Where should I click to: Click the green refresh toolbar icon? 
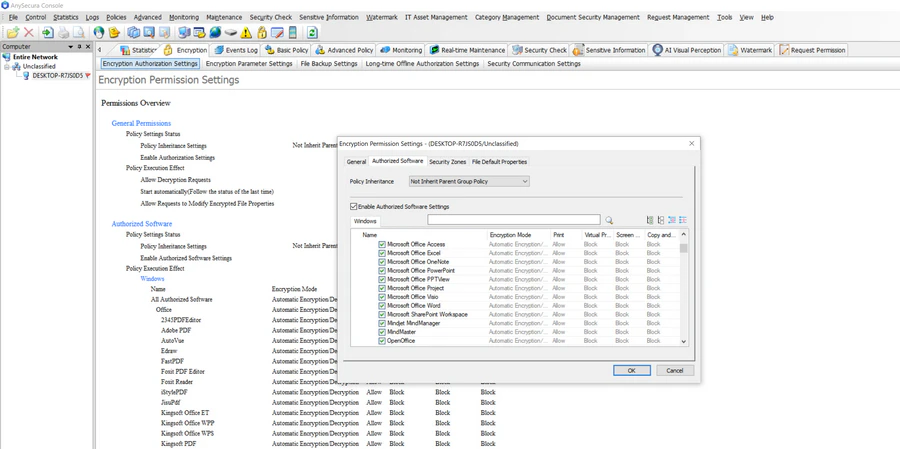312,33
